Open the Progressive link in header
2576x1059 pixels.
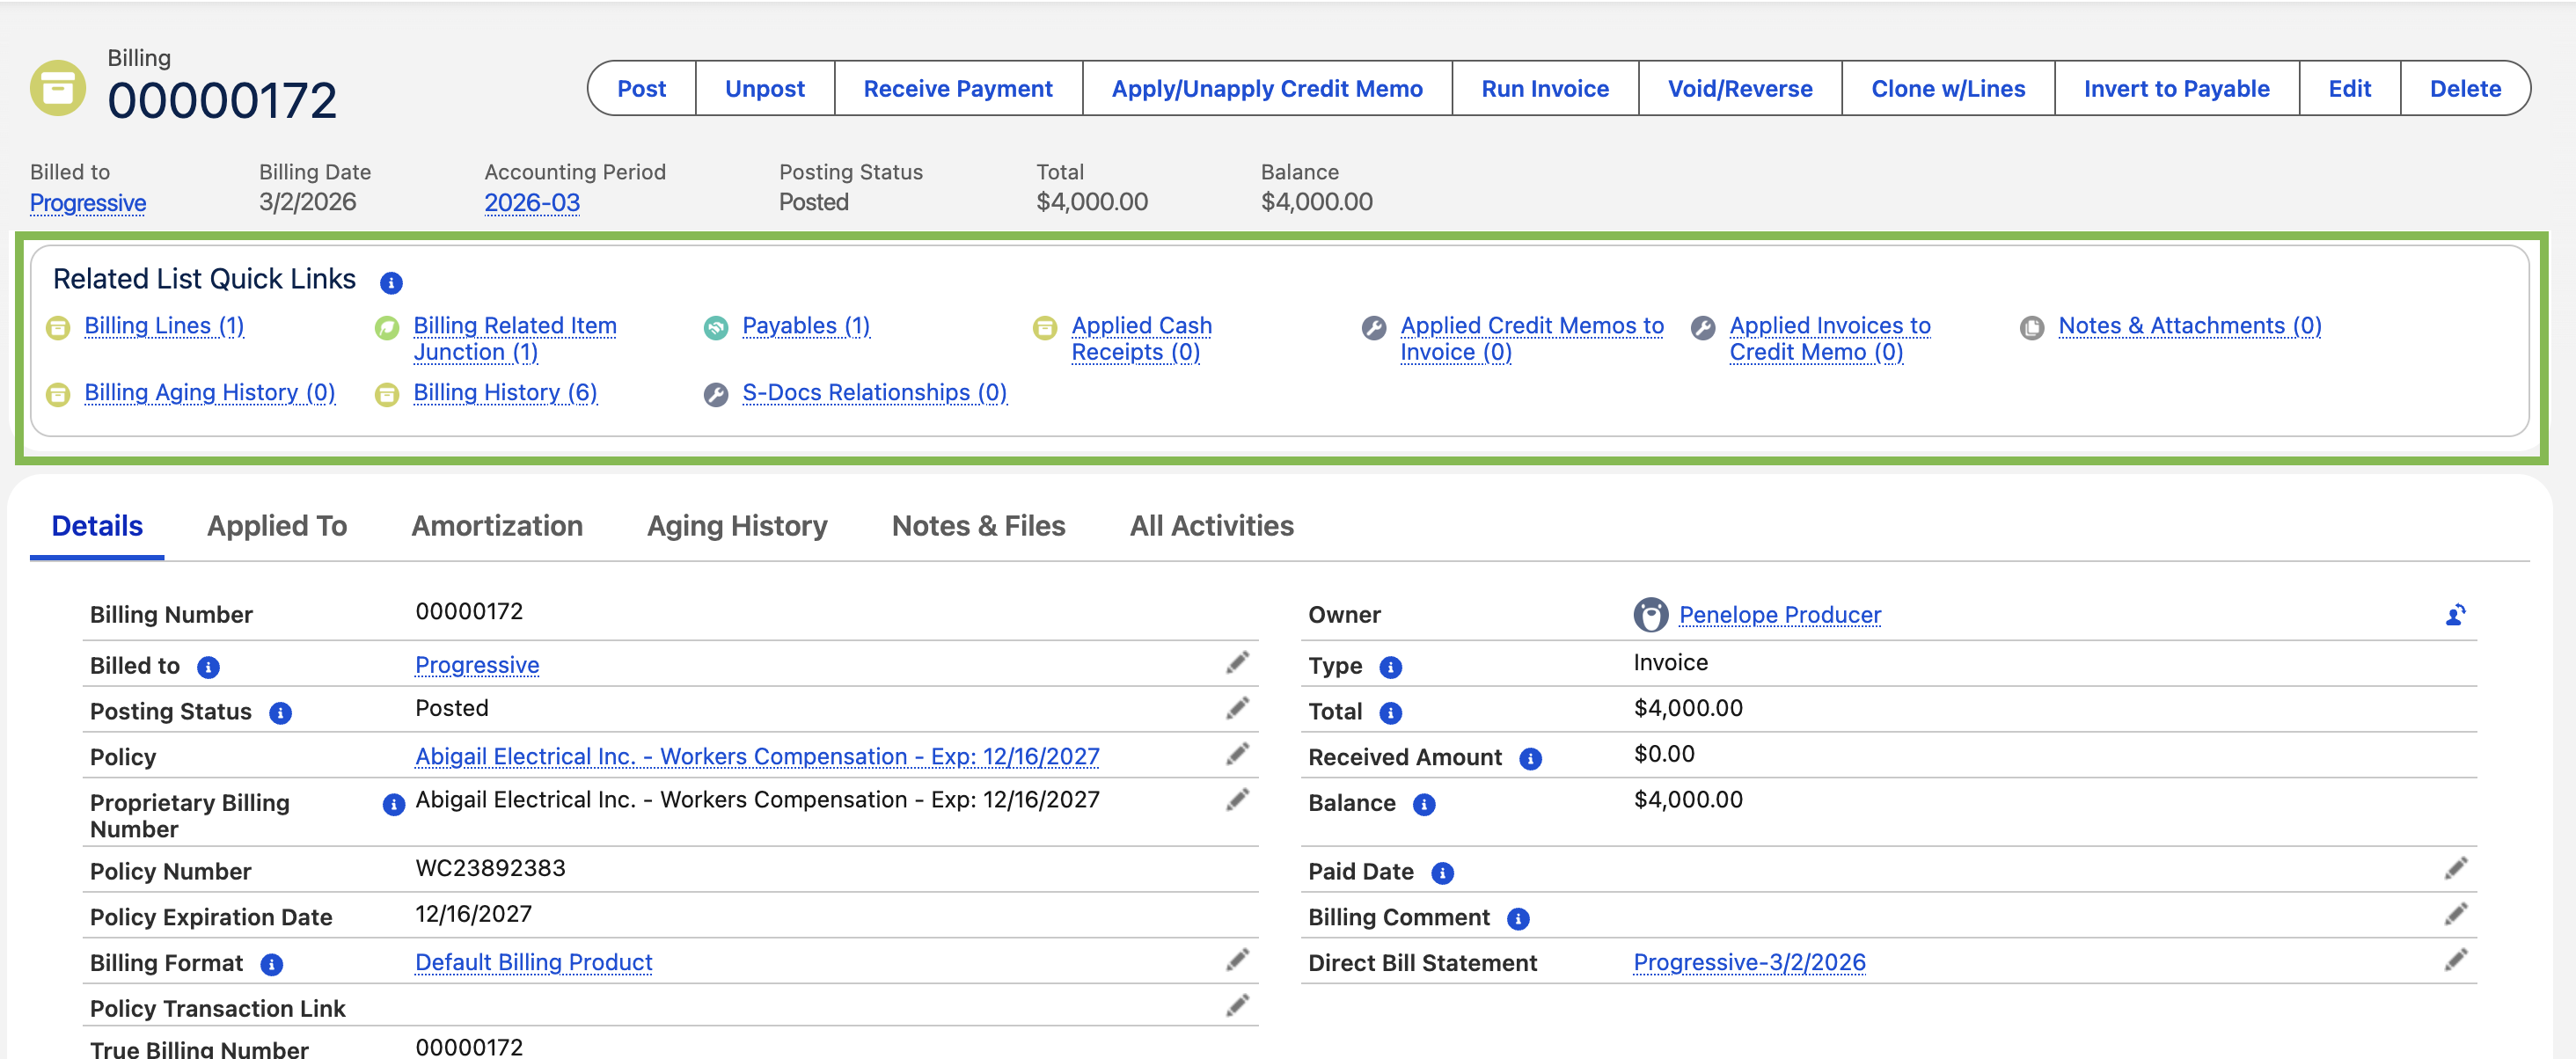(x=88, y=203)
